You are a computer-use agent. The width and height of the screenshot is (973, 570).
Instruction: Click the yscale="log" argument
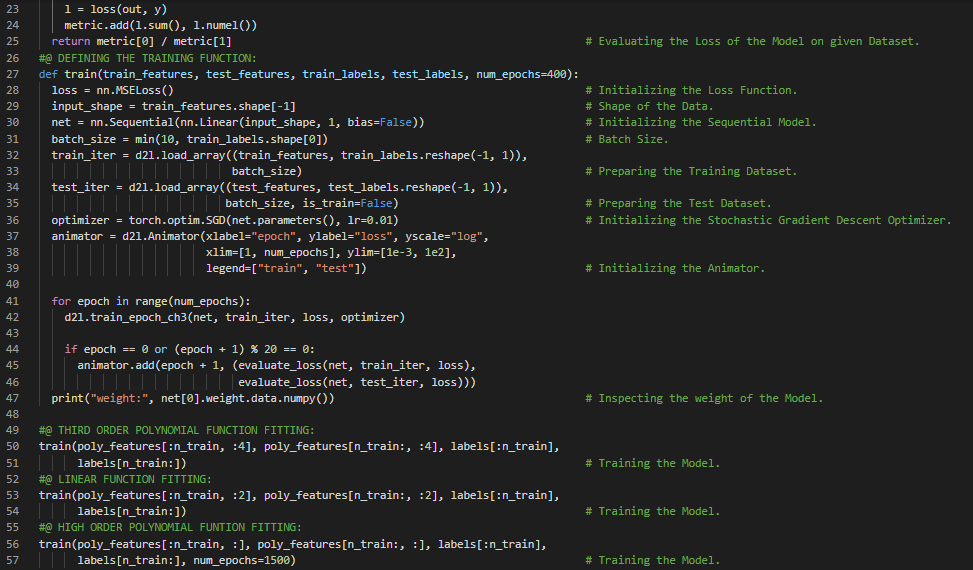coord(442,236)
